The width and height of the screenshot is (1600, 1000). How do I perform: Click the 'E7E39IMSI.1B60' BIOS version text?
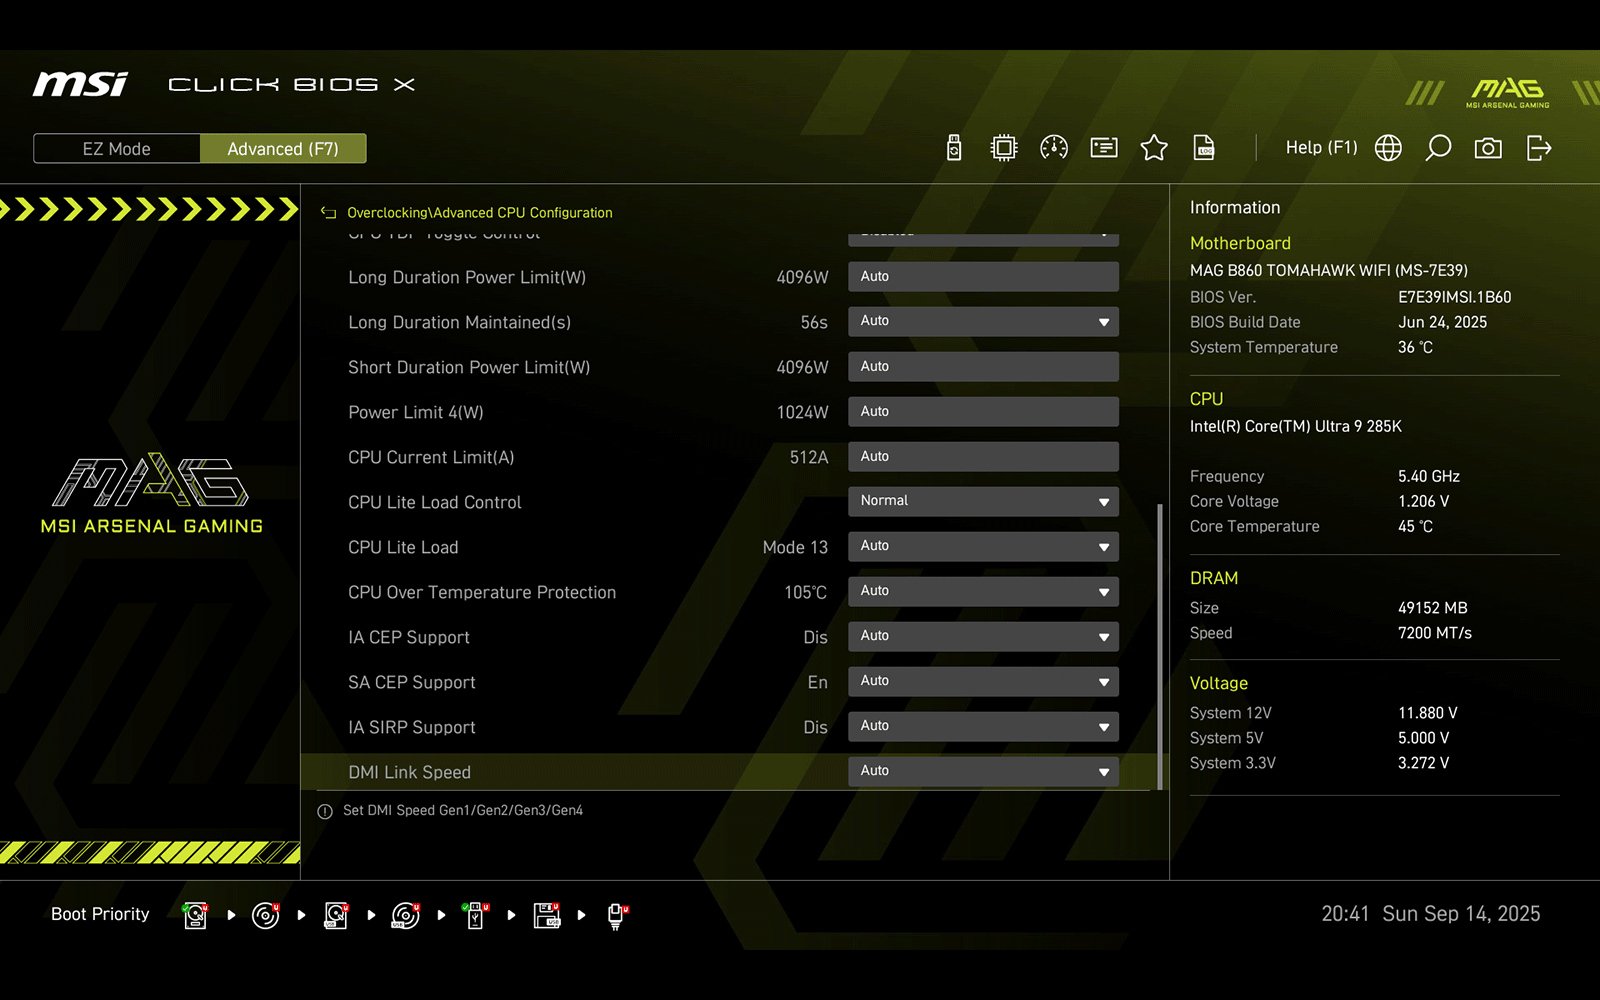pos(1455,297)
